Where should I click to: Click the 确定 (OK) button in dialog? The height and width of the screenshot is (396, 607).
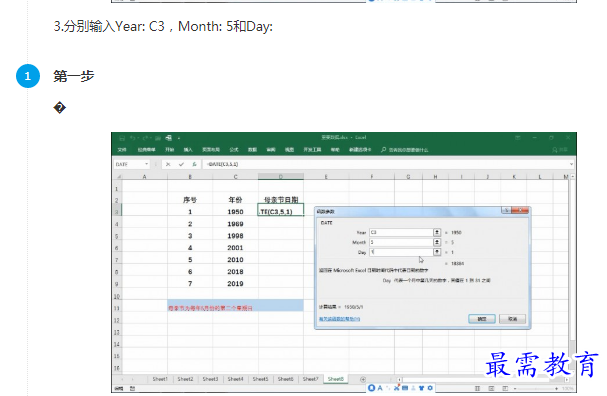(x=482, y=319)
